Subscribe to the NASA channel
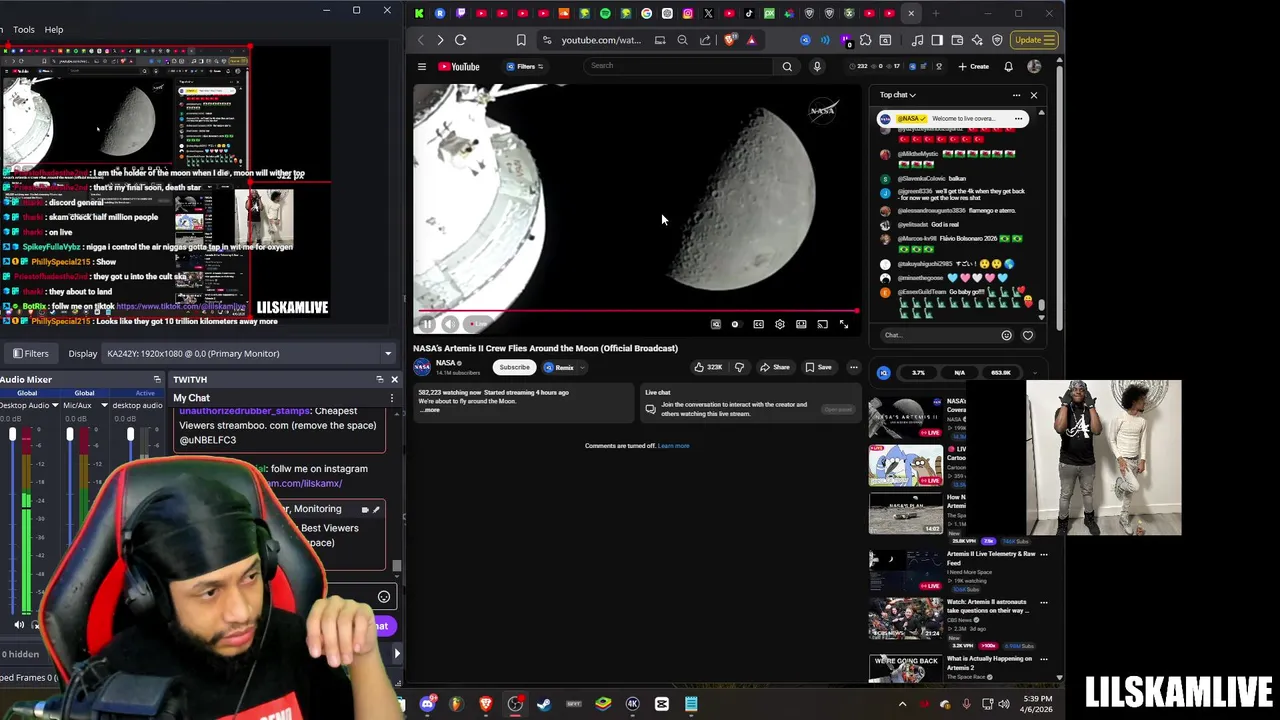Viewport: 1280px width, 720px height. coord(515,367)
